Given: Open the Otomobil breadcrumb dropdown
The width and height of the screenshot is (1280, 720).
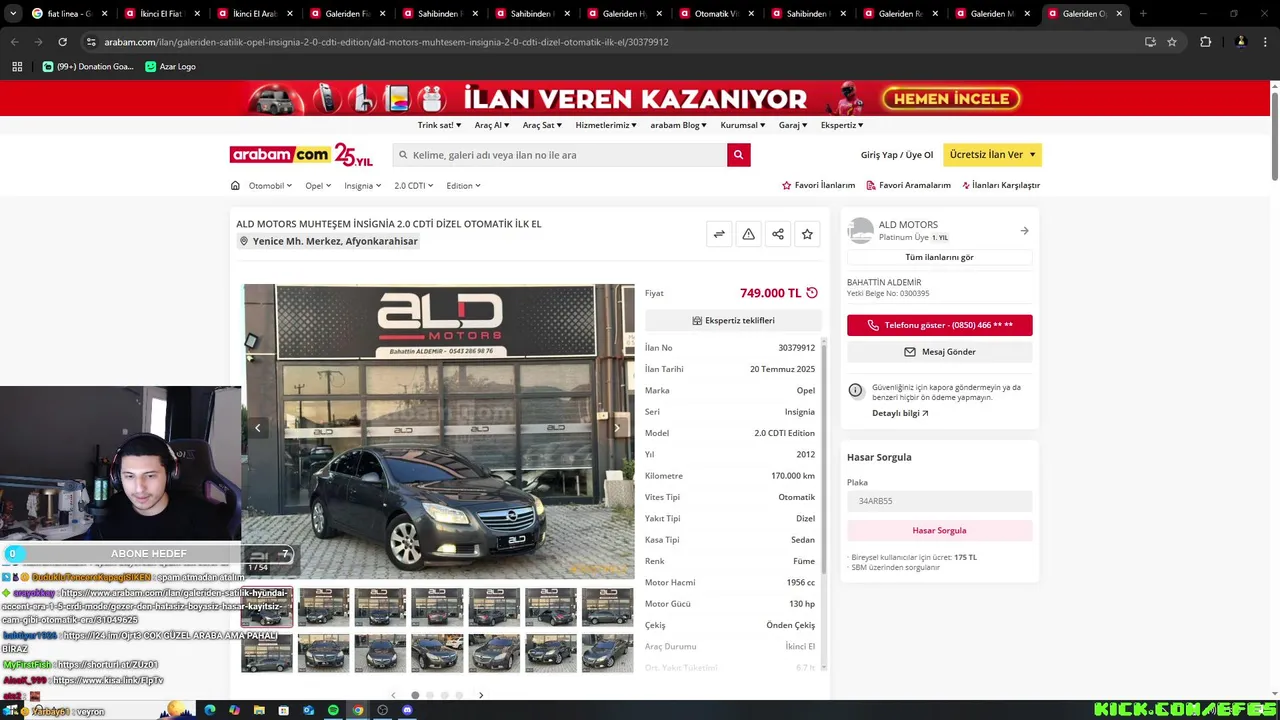Looking at the screenshot, I should pyautogui.click(x=270, y=185).
